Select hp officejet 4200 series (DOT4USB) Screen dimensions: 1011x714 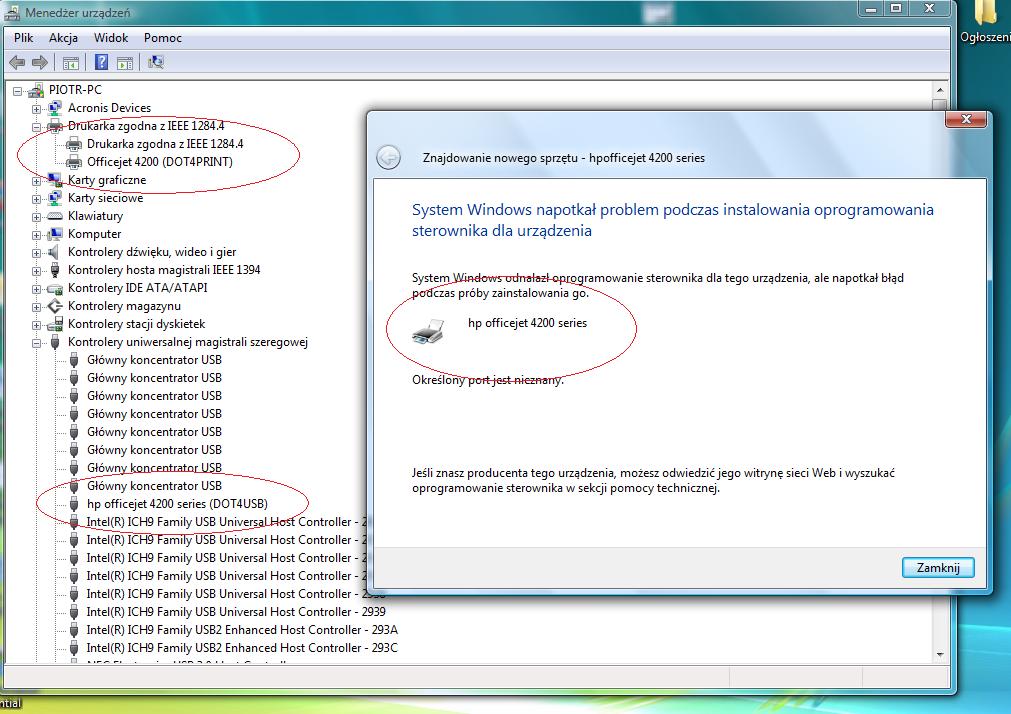177,504
